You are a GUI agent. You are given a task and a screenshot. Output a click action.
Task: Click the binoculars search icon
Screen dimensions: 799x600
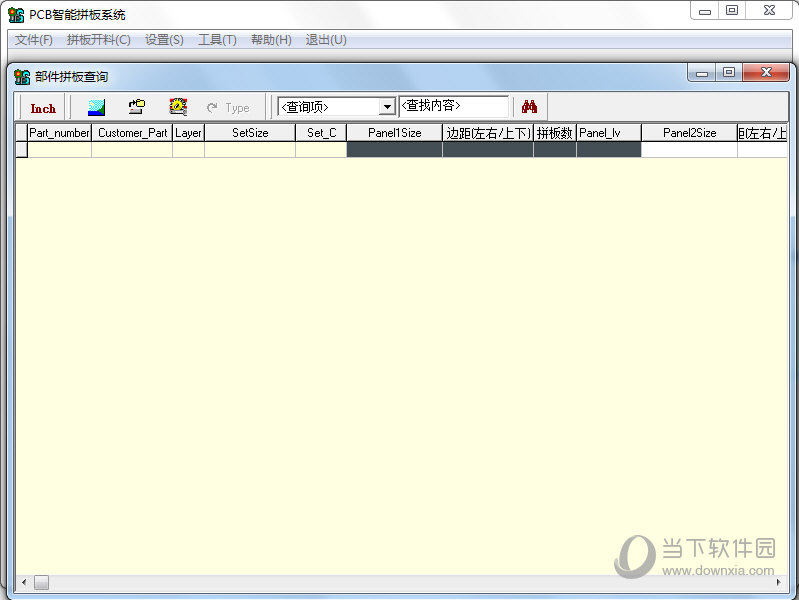[x=529, y=107]
